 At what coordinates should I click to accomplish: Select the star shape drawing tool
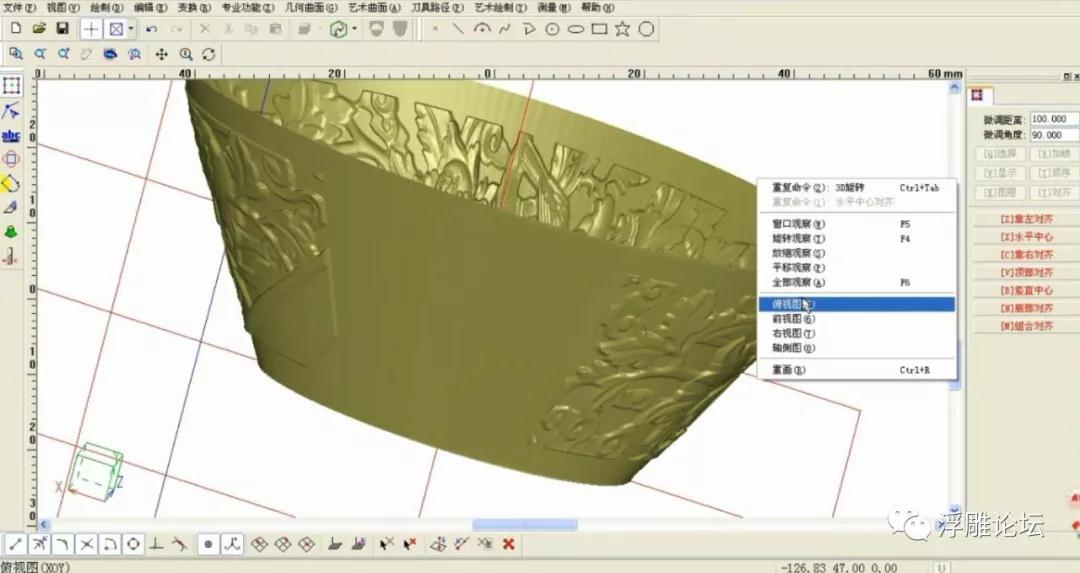click(x=622, y=29)
